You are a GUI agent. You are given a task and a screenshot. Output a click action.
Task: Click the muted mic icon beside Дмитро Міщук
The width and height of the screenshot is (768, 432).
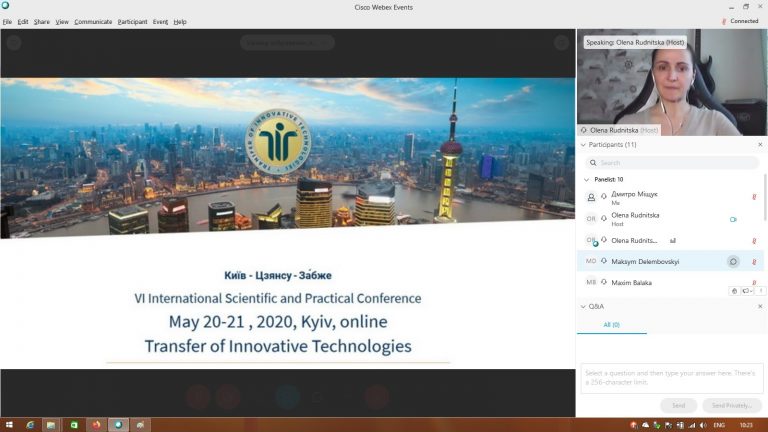tap(754, 197)
